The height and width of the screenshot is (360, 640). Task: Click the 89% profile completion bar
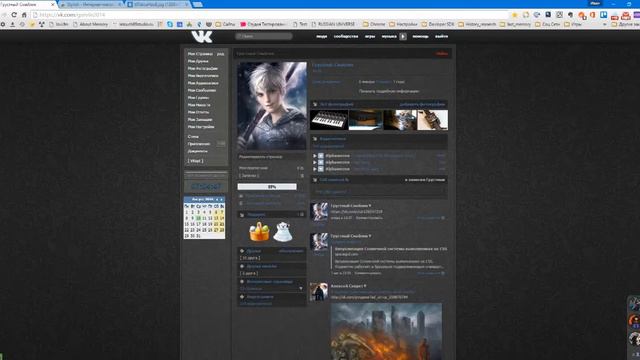pos(267,187)
